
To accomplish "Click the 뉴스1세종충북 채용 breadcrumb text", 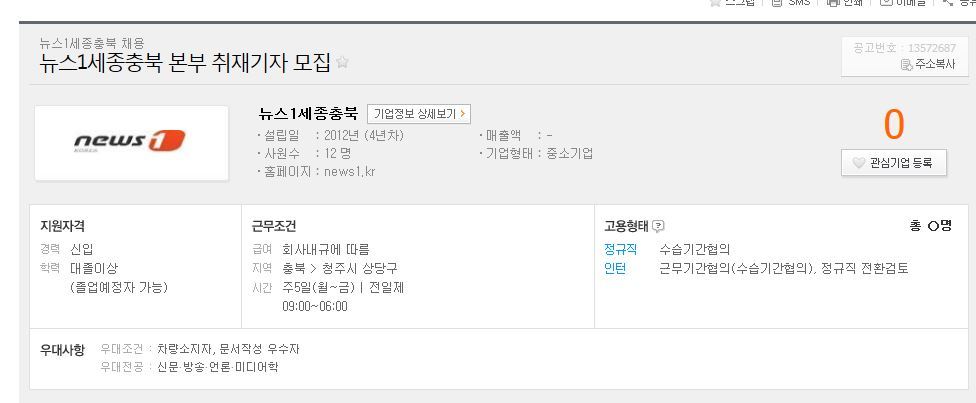I will click(x=91, y=42).
